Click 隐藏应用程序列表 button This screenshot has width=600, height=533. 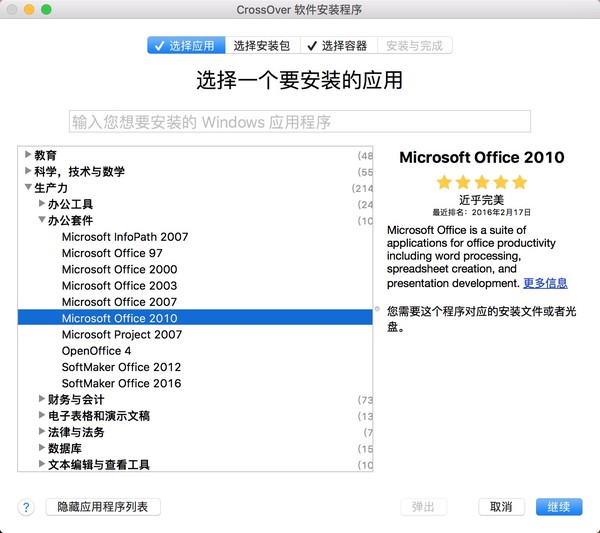coord(103,507)
